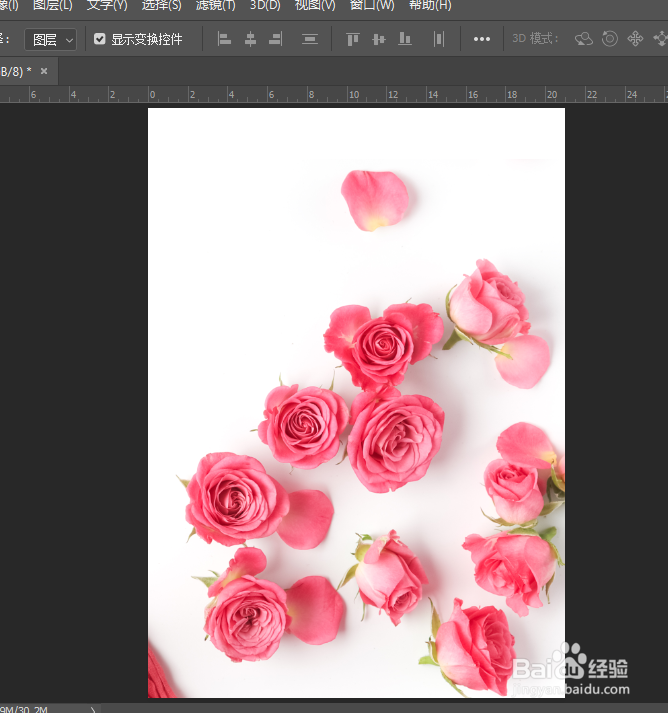The width and height of the screenshot is (668, 713).
Task: Open the 视图(V) menu
Action: click(x=315, y=5)
